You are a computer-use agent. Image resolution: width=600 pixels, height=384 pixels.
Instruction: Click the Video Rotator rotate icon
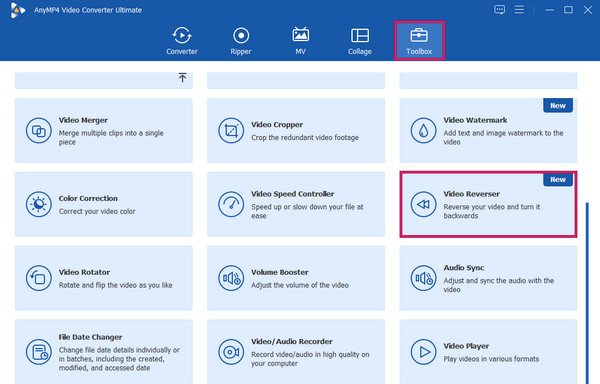(39, 278)
